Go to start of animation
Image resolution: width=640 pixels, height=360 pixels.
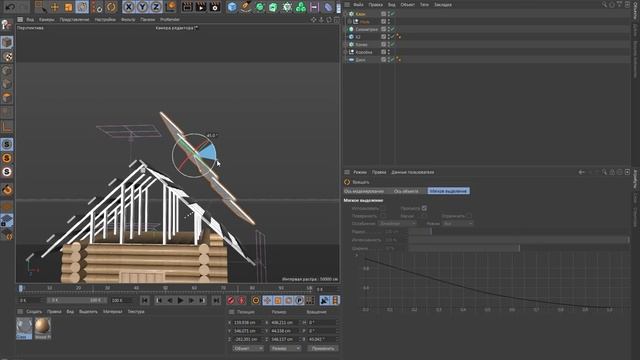coord(145,300)
